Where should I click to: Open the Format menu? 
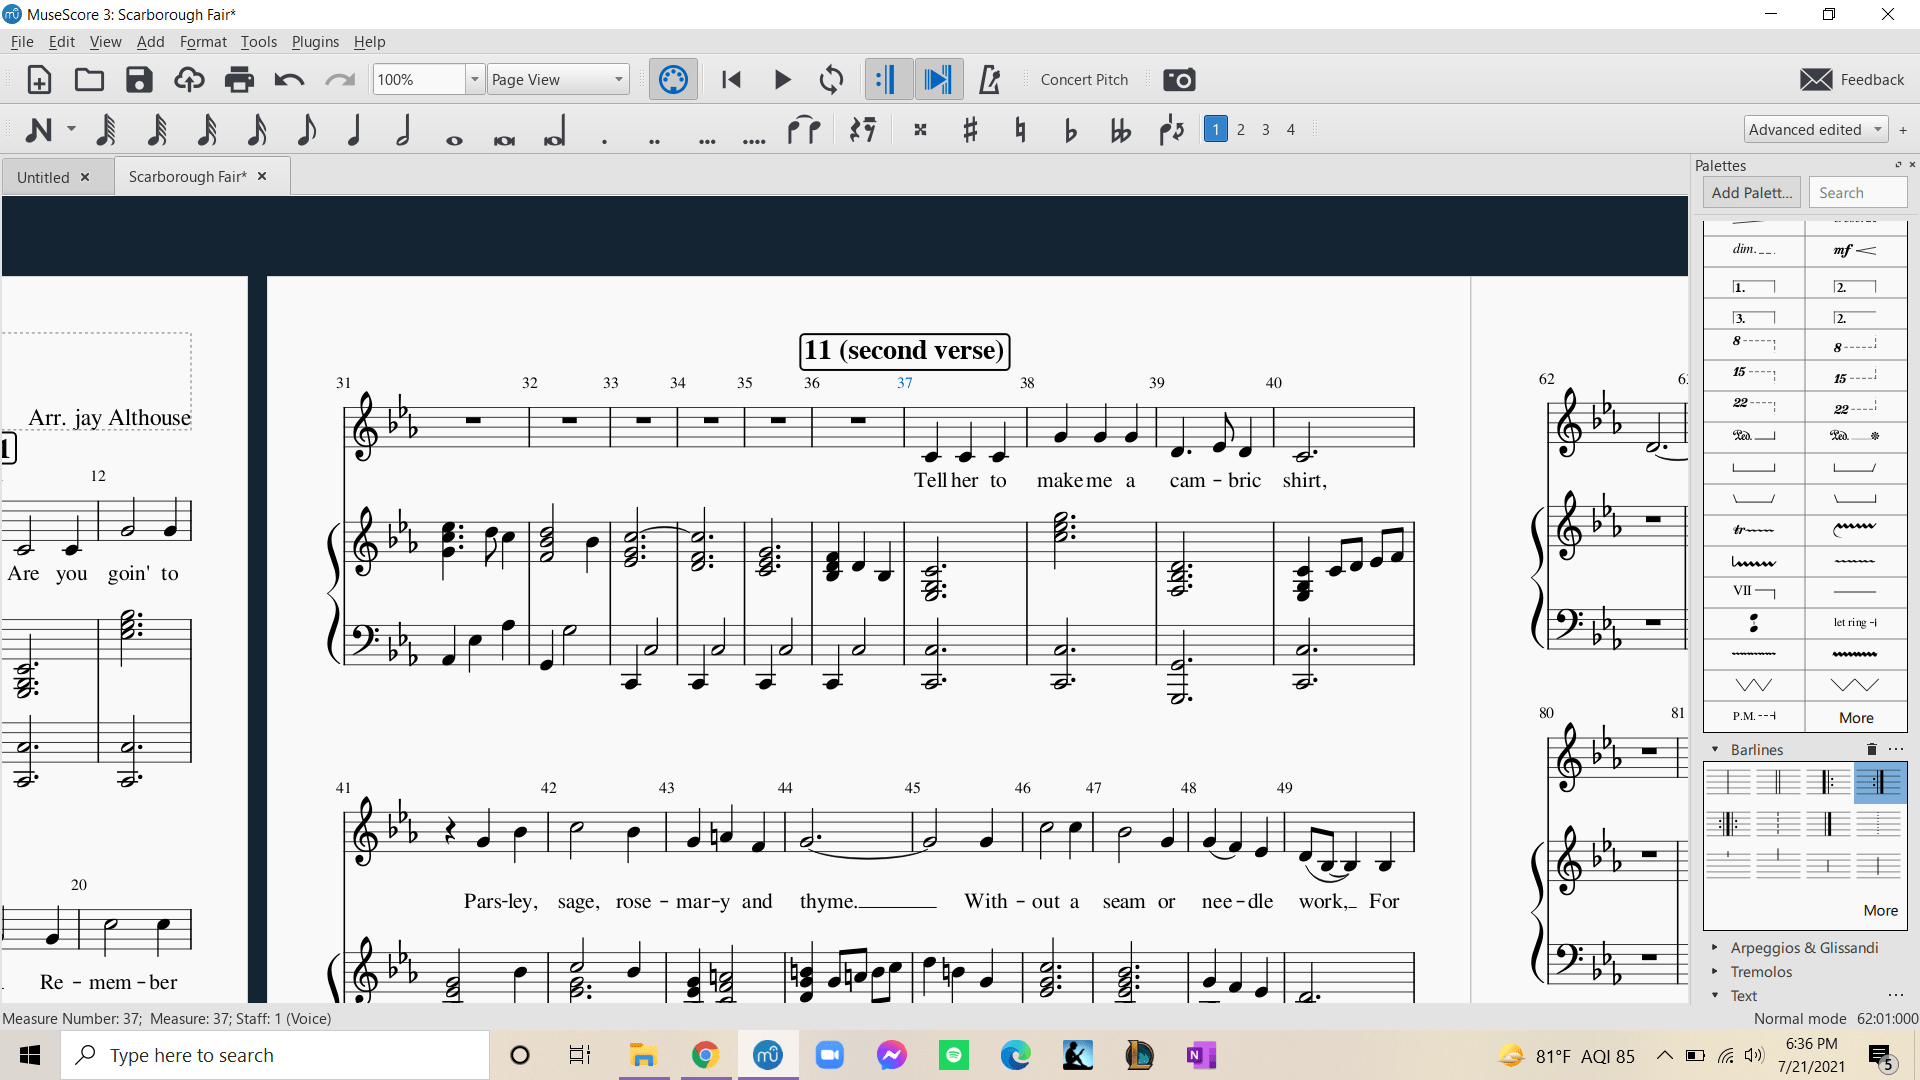pyautogui.click(x=203, y=42)
